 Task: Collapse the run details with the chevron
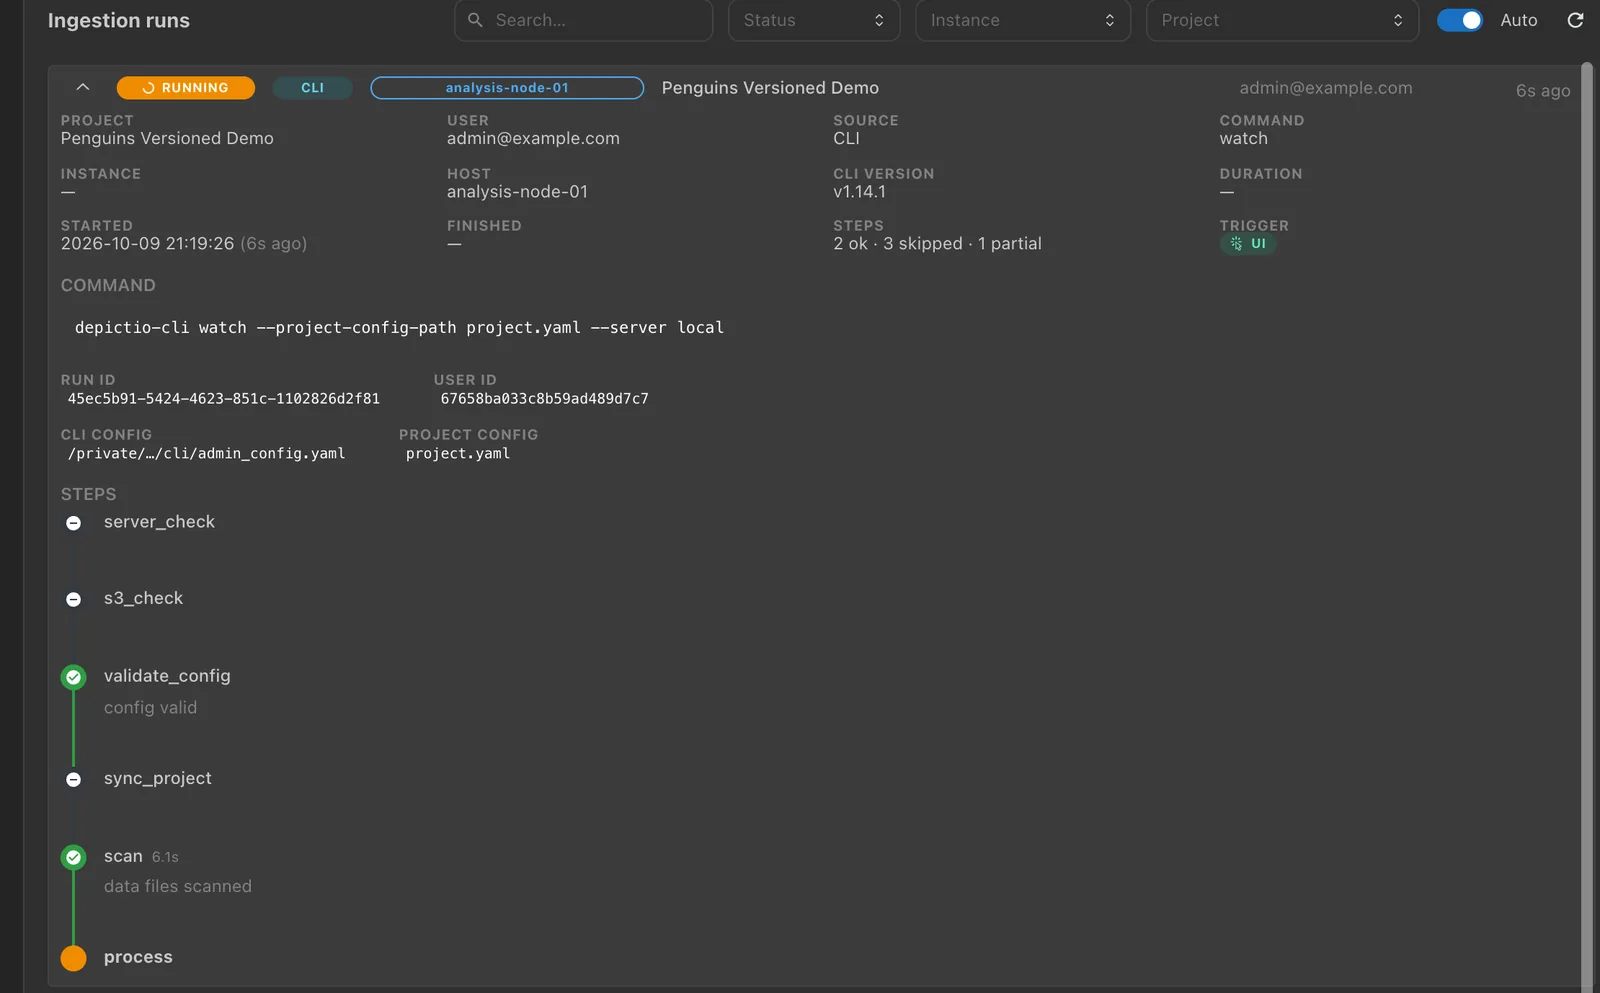point(83,87)
